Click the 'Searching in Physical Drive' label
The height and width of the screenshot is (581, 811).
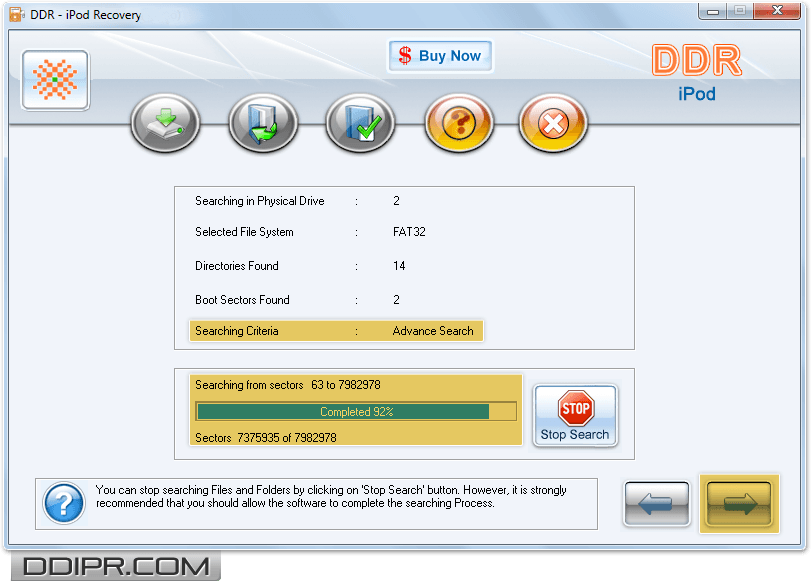pyautogui.click(x=260, y=201)
